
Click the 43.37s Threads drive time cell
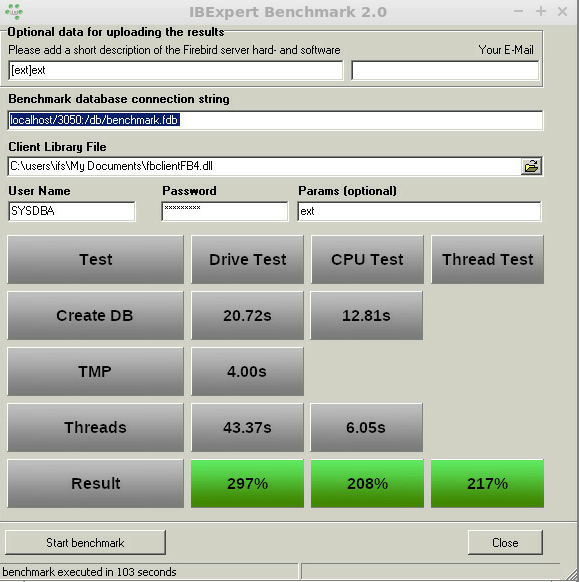[248, 428]
